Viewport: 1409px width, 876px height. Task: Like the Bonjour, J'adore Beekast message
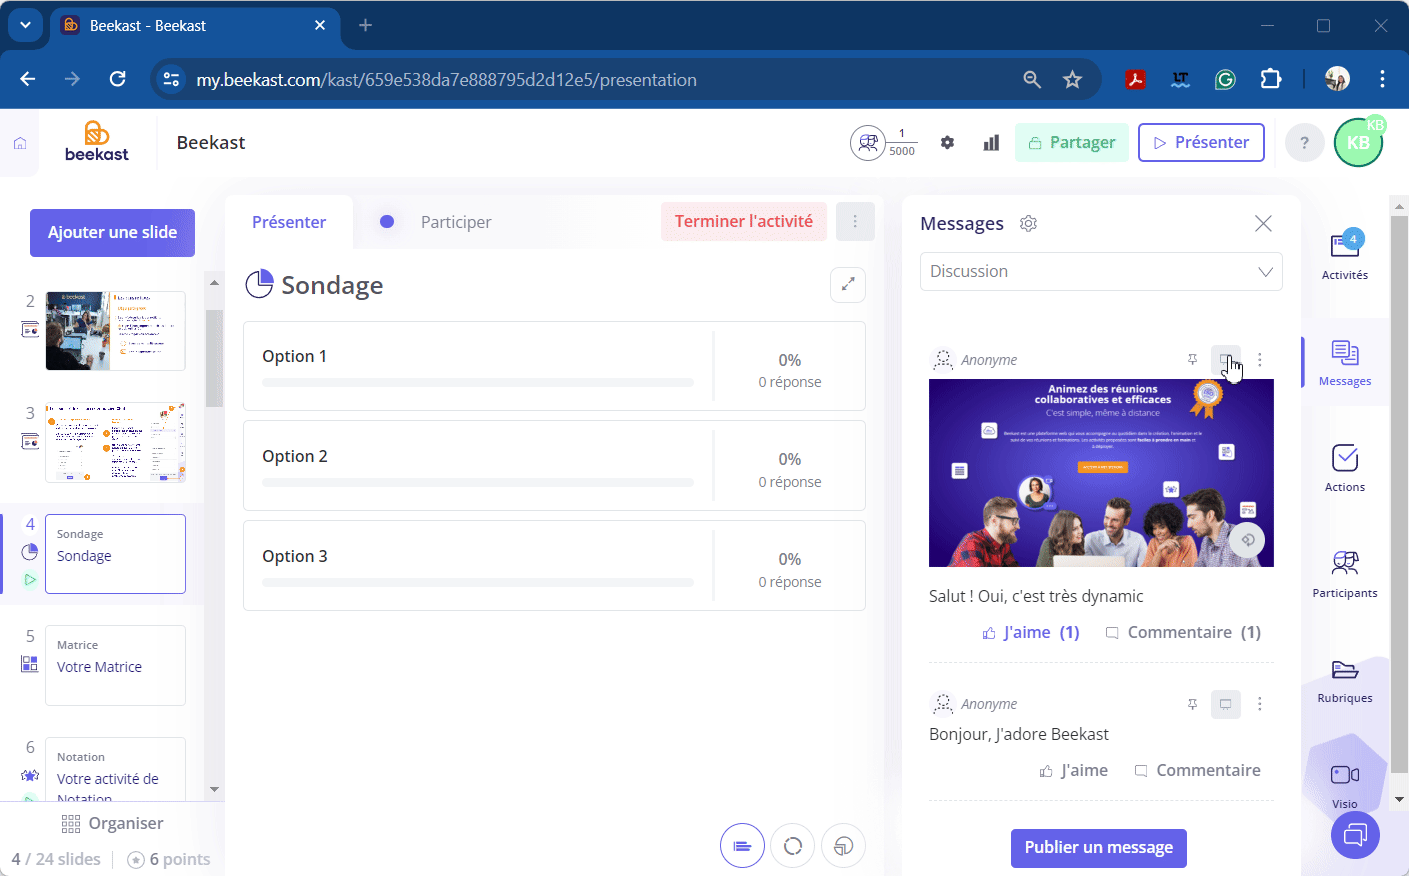tap(1074, 771)
